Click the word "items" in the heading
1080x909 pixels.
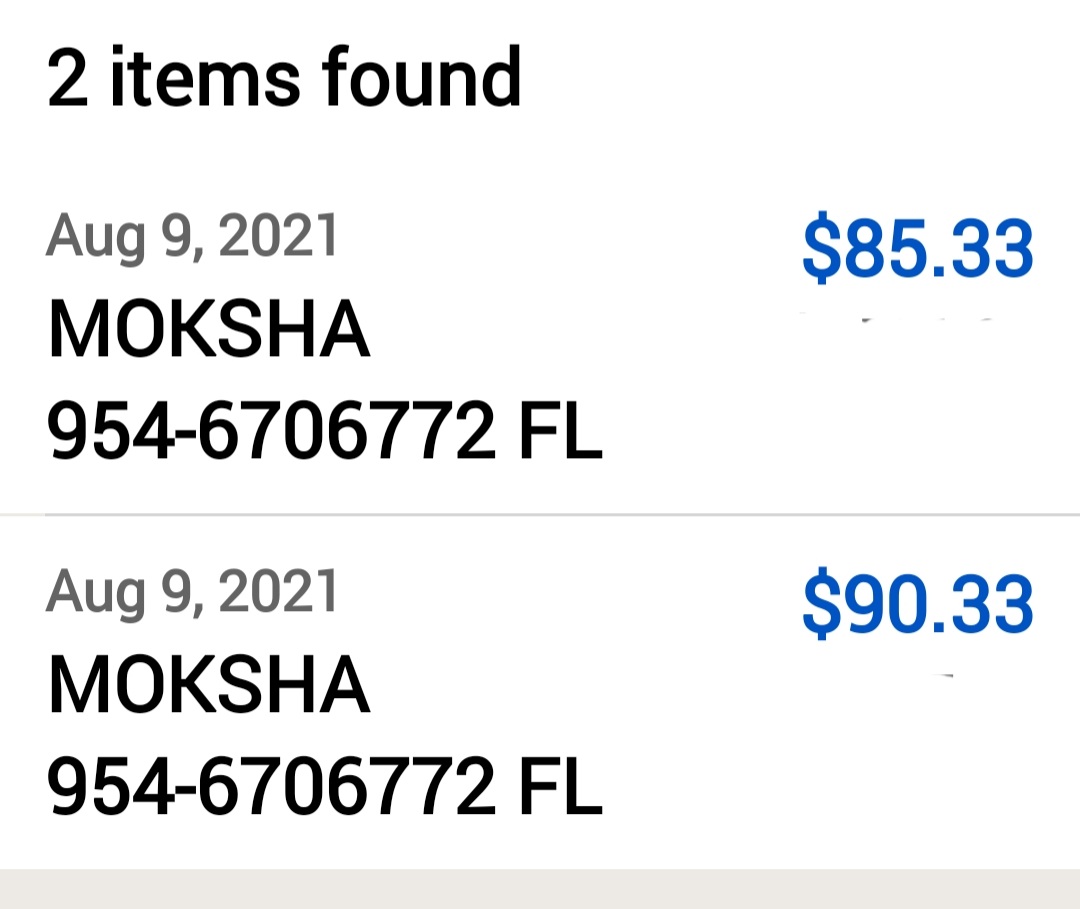[205, 78]
